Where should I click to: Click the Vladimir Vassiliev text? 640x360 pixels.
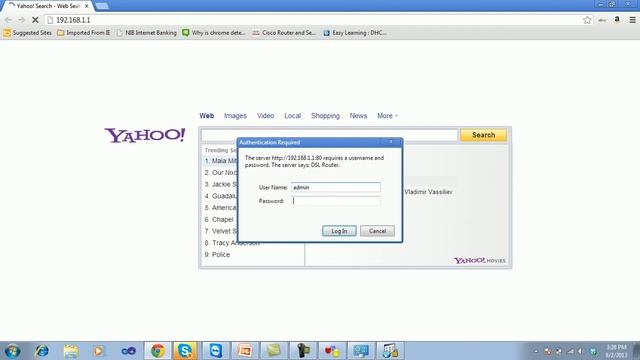(428, 192)
